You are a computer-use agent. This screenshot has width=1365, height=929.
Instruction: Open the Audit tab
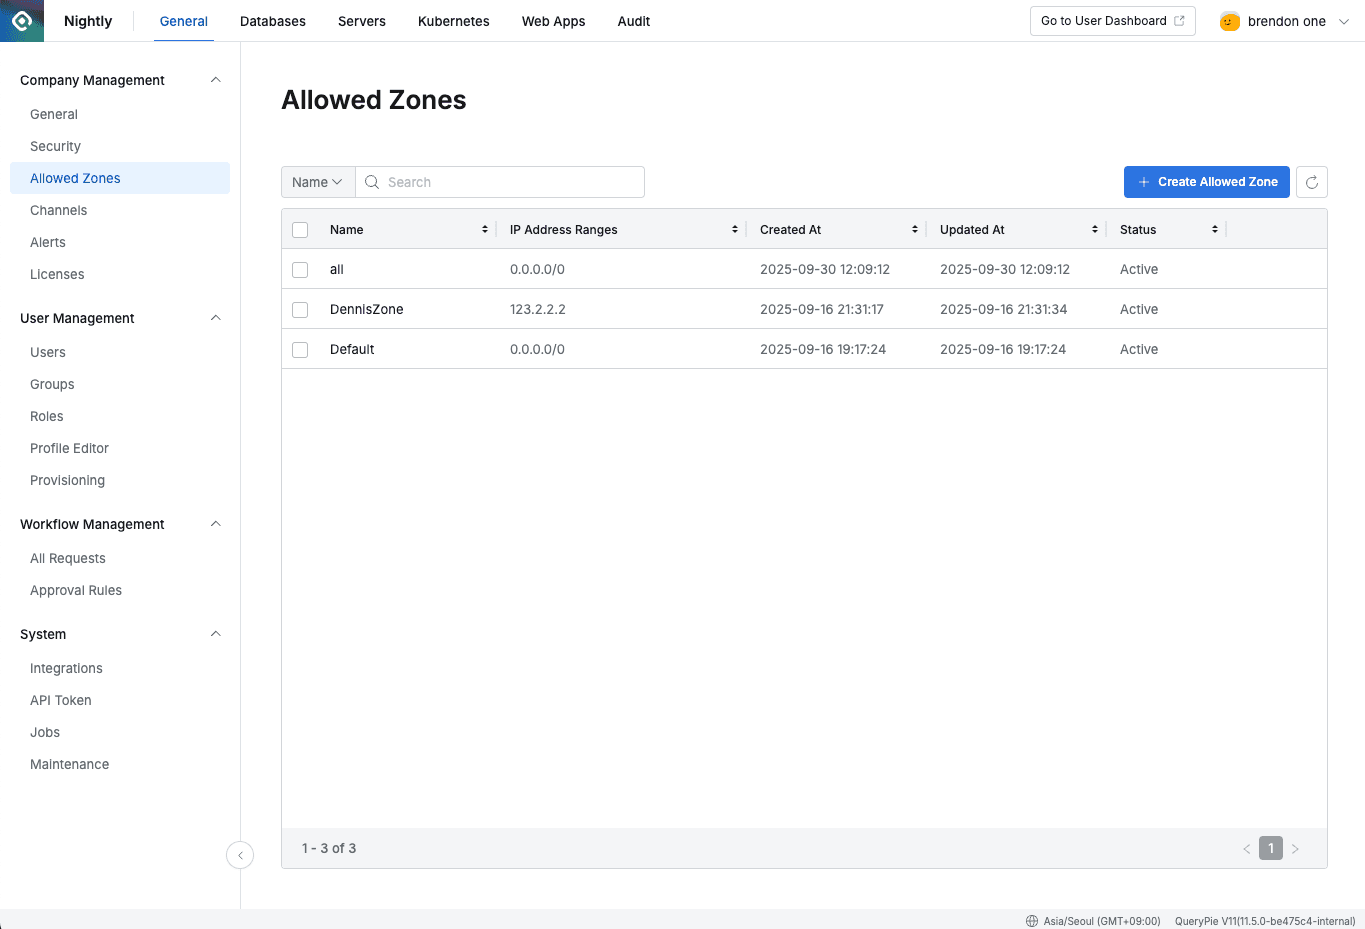click(x=633, y=21)
